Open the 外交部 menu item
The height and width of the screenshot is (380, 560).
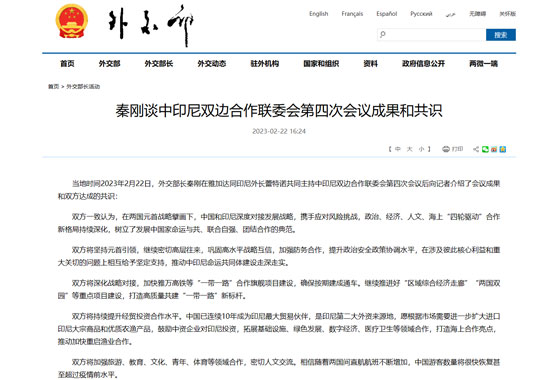point(110,64)
